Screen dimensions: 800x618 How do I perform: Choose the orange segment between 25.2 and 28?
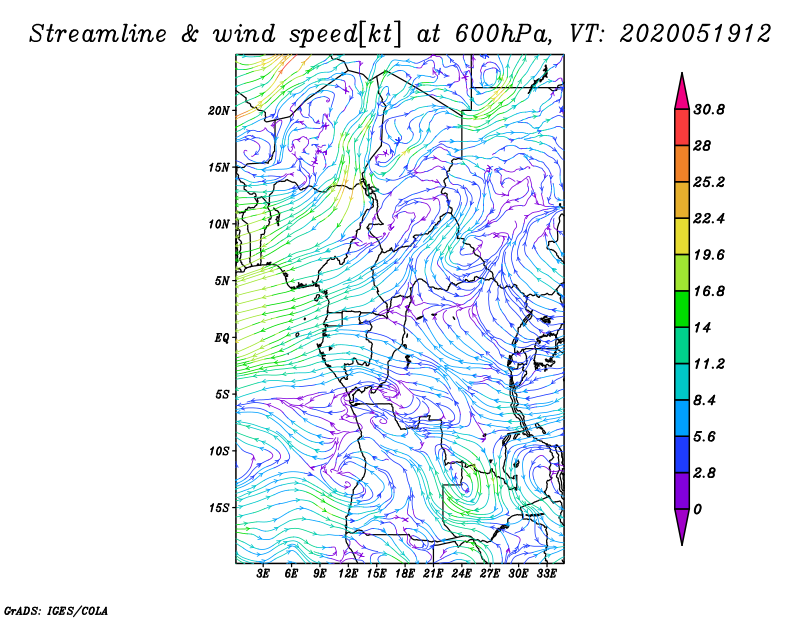[682, 164]
